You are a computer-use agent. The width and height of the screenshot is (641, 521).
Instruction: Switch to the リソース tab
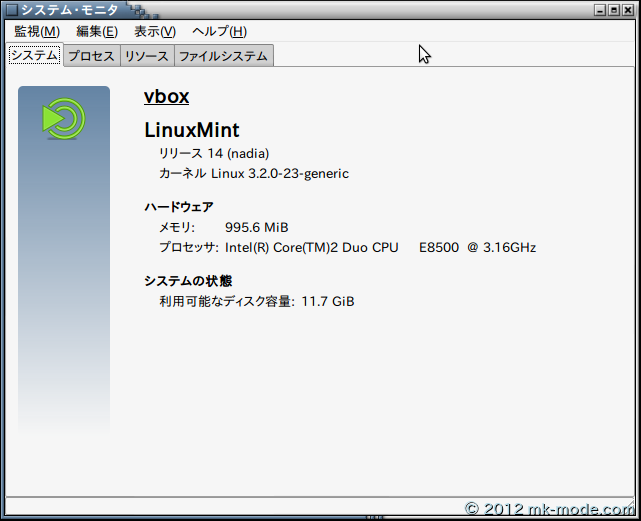pos(147,56)
